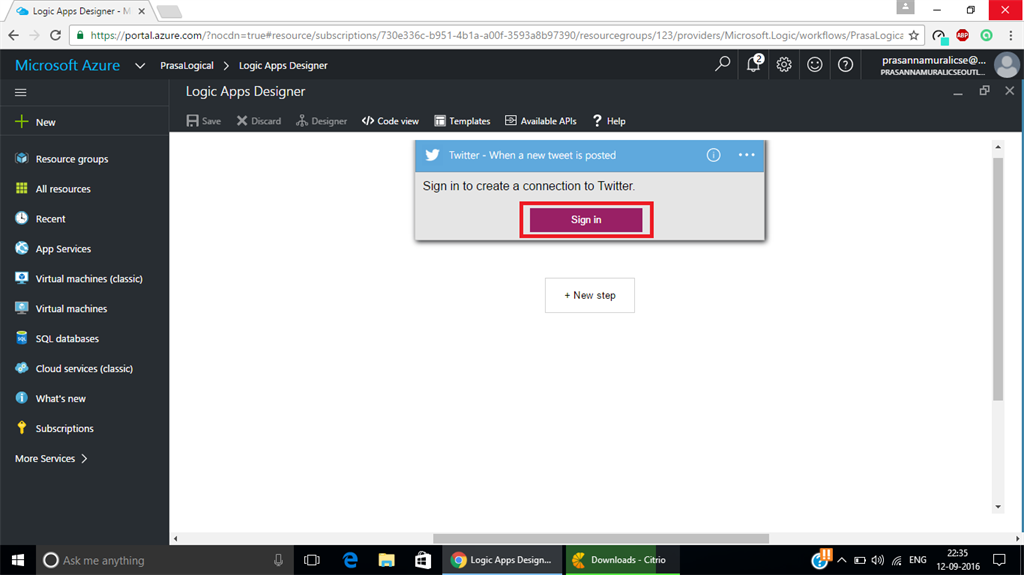This screenshot has height=575, width=1024.
Task: Switch to Designer view
Action: (x=321, y=121)
